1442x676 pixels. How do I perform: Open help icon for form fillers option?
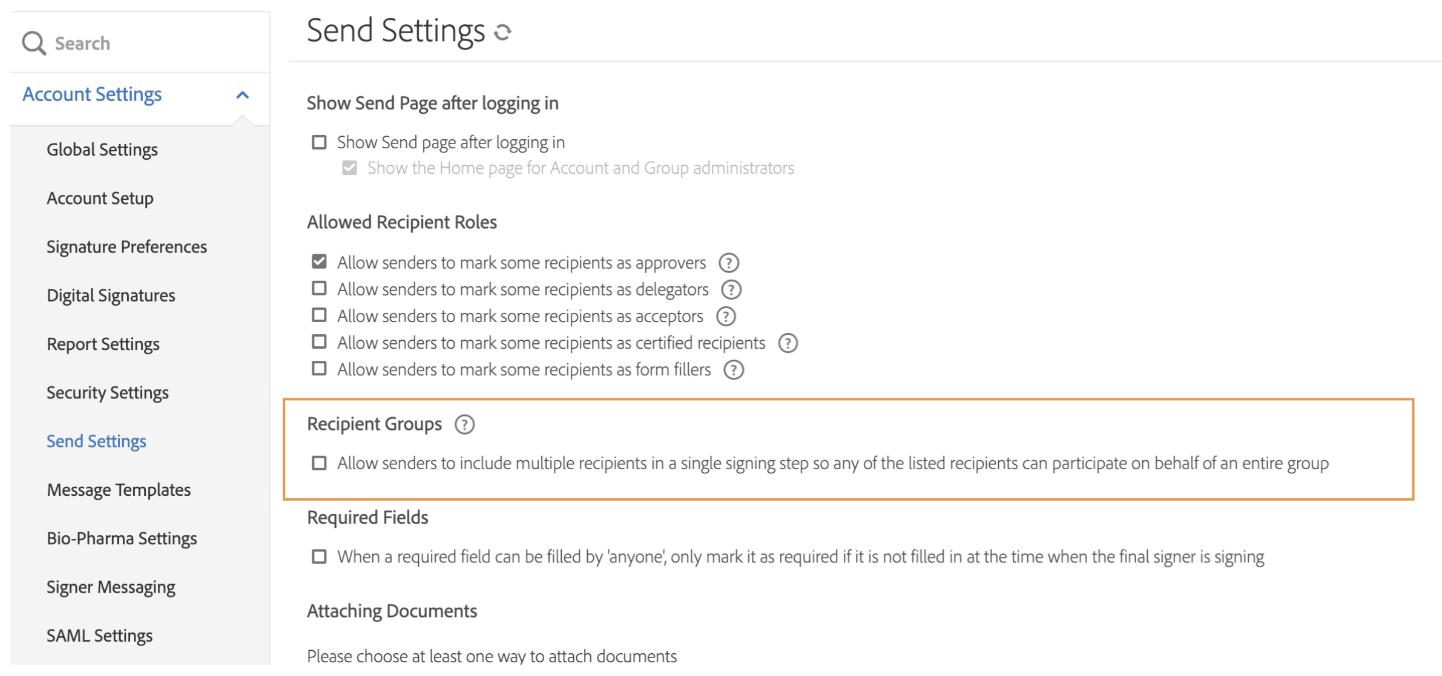point(734,370)
